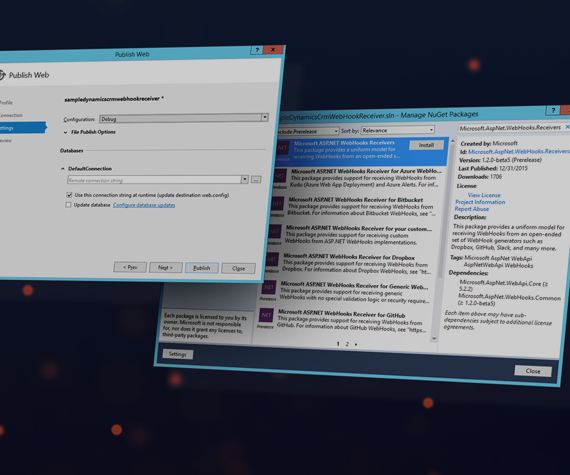Select the Settings tab in publish sidebar
The image size is (570, 475).
pyautogui.click(x=23, y=128)
